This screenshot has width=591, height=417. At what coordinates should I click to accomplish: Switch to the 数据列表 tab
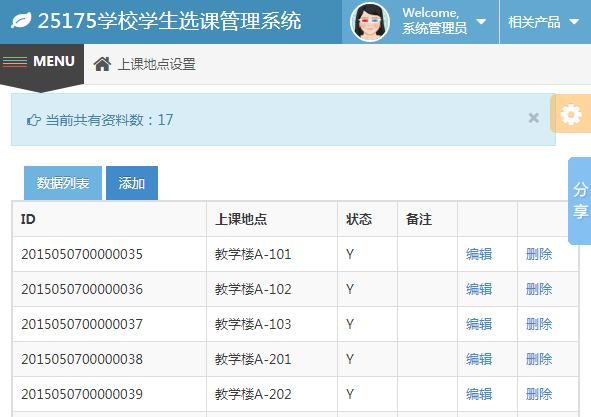pos(63,183)
